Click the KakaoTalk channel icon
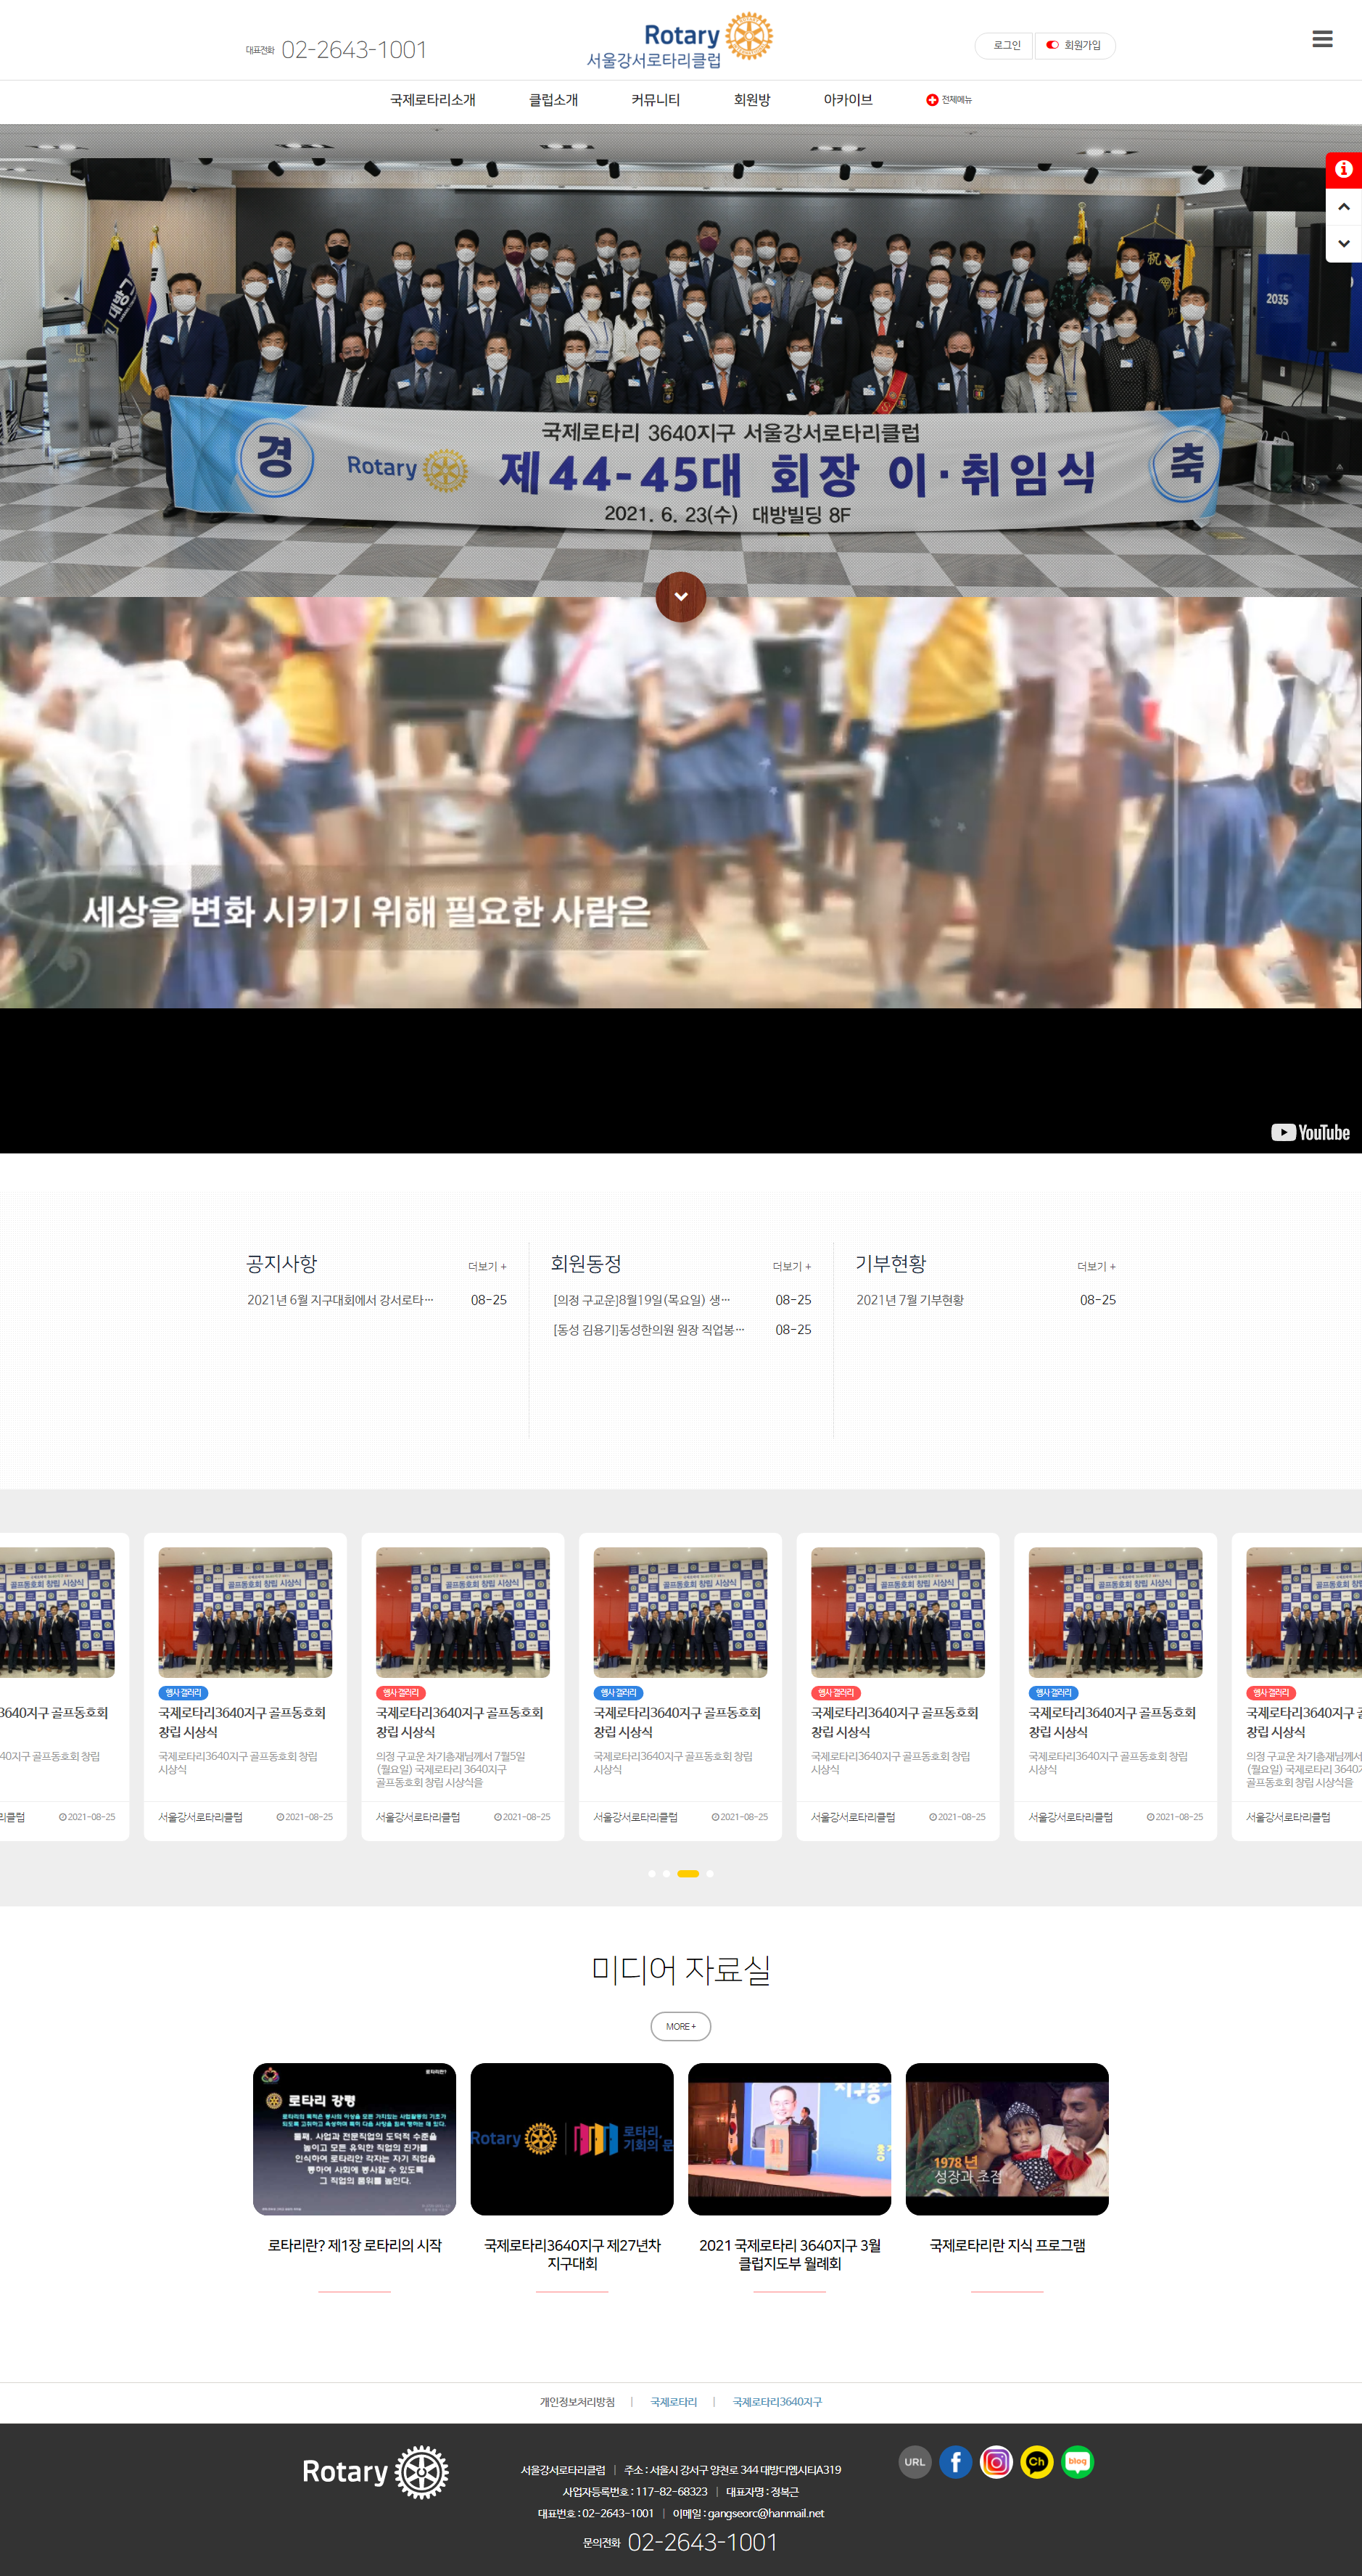Screen dimensions: 1362x2576 click(1036, 2461)
